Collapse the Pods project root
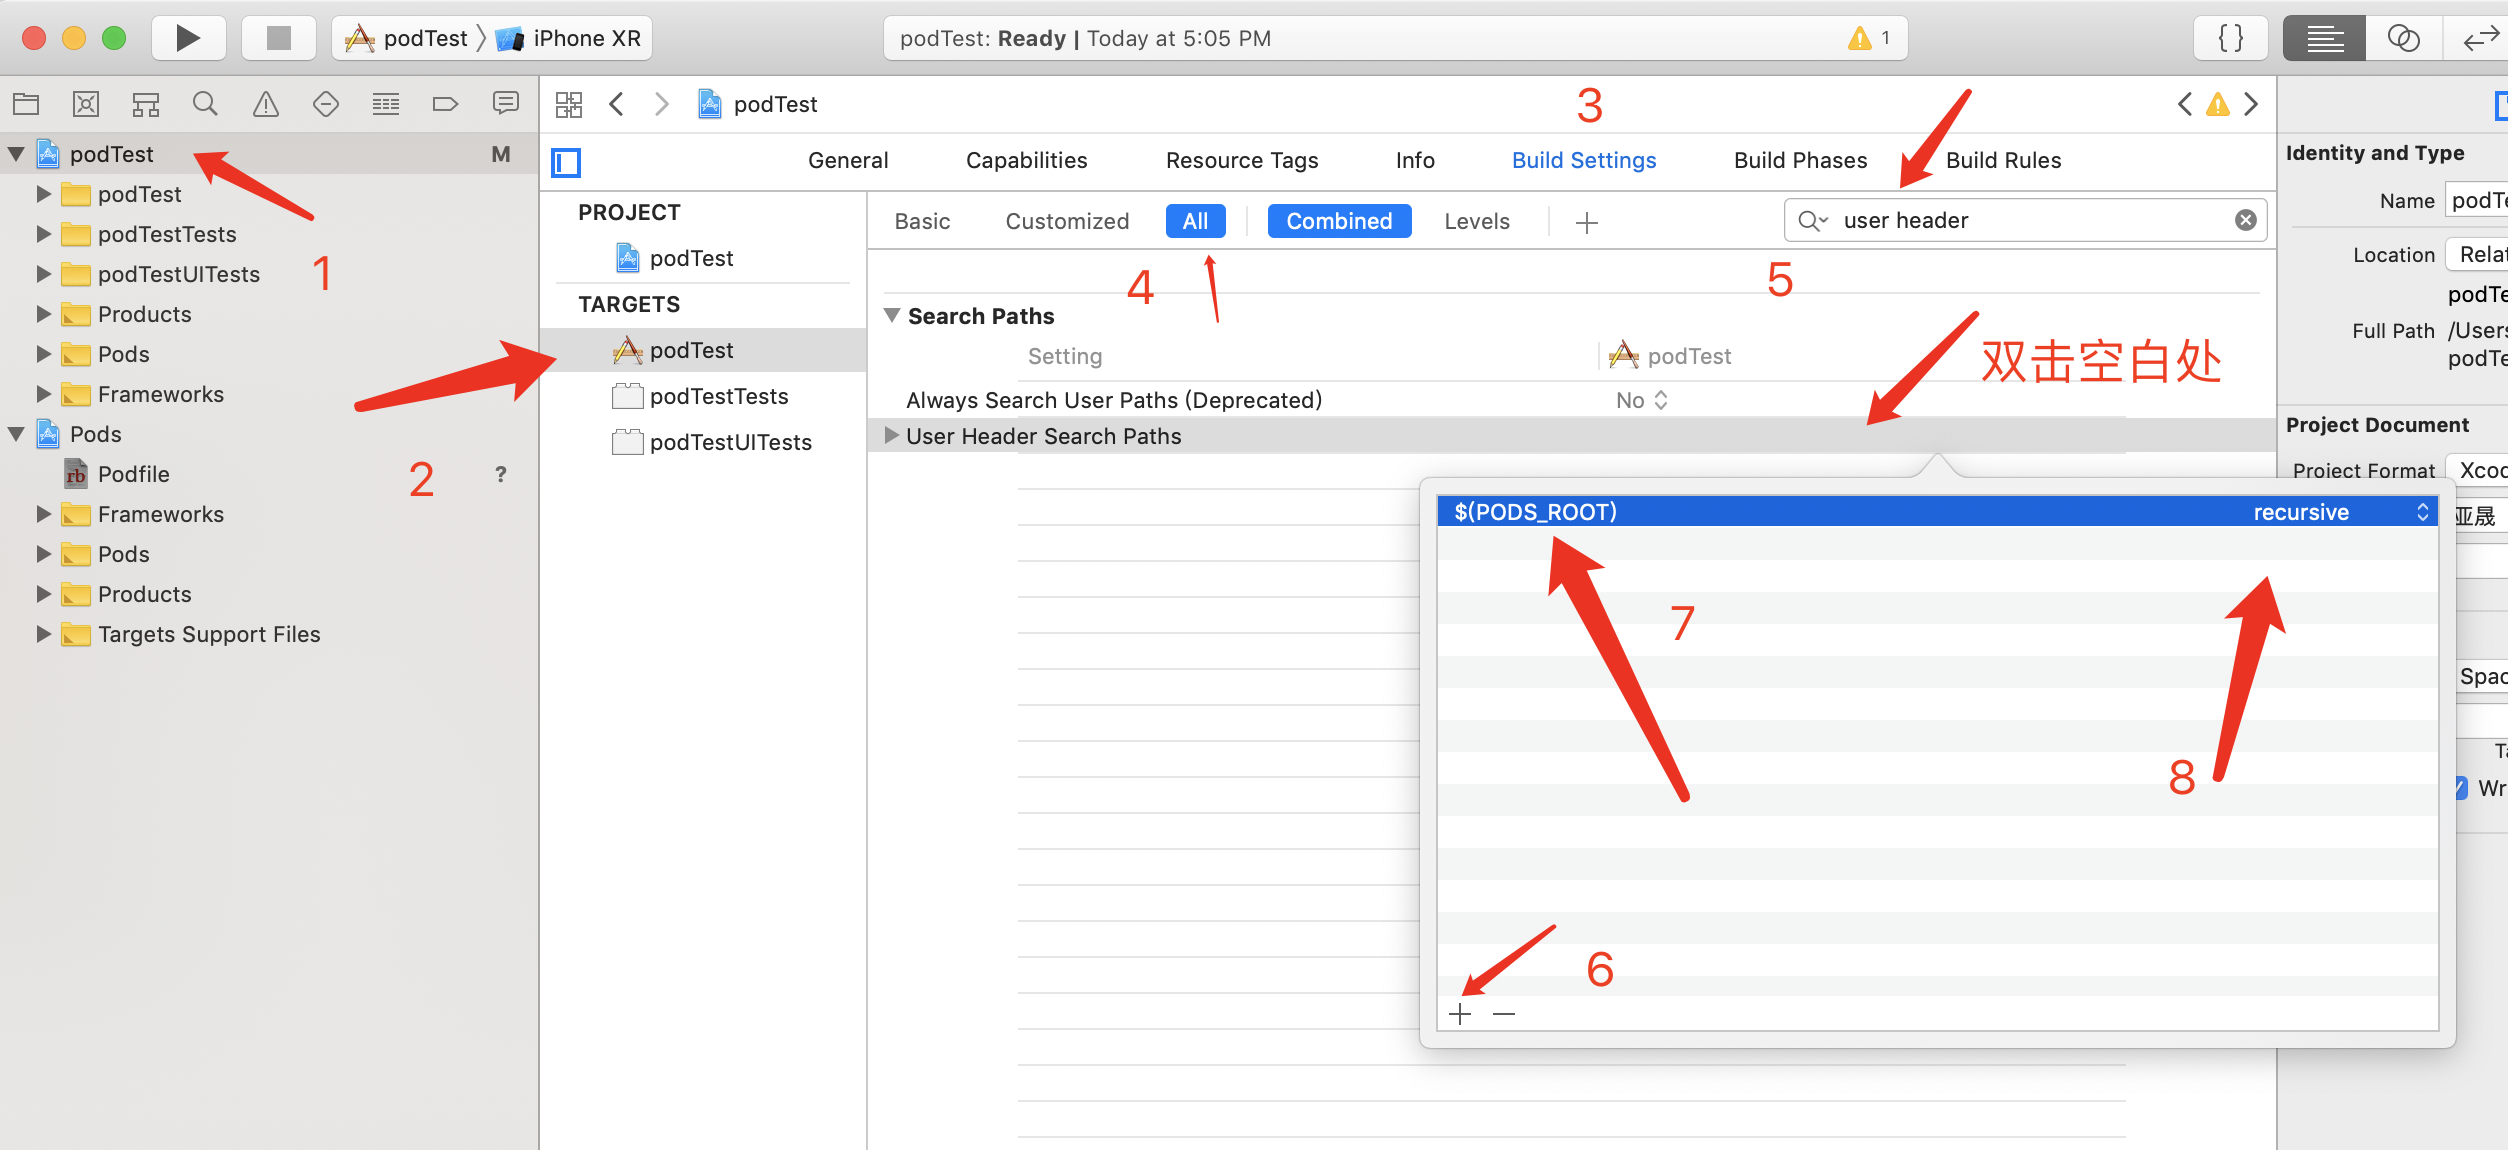2508x1150 pixels. [x=16, y=434]
